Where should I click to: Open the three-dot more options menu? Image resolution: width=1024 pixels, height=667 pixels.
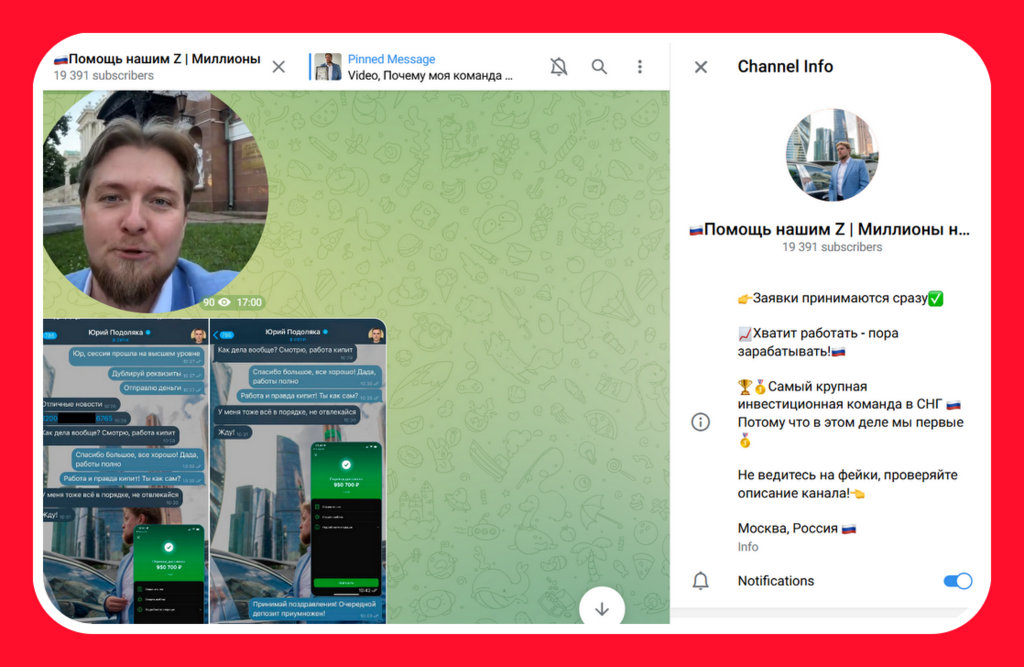click(x=640, y=67)
